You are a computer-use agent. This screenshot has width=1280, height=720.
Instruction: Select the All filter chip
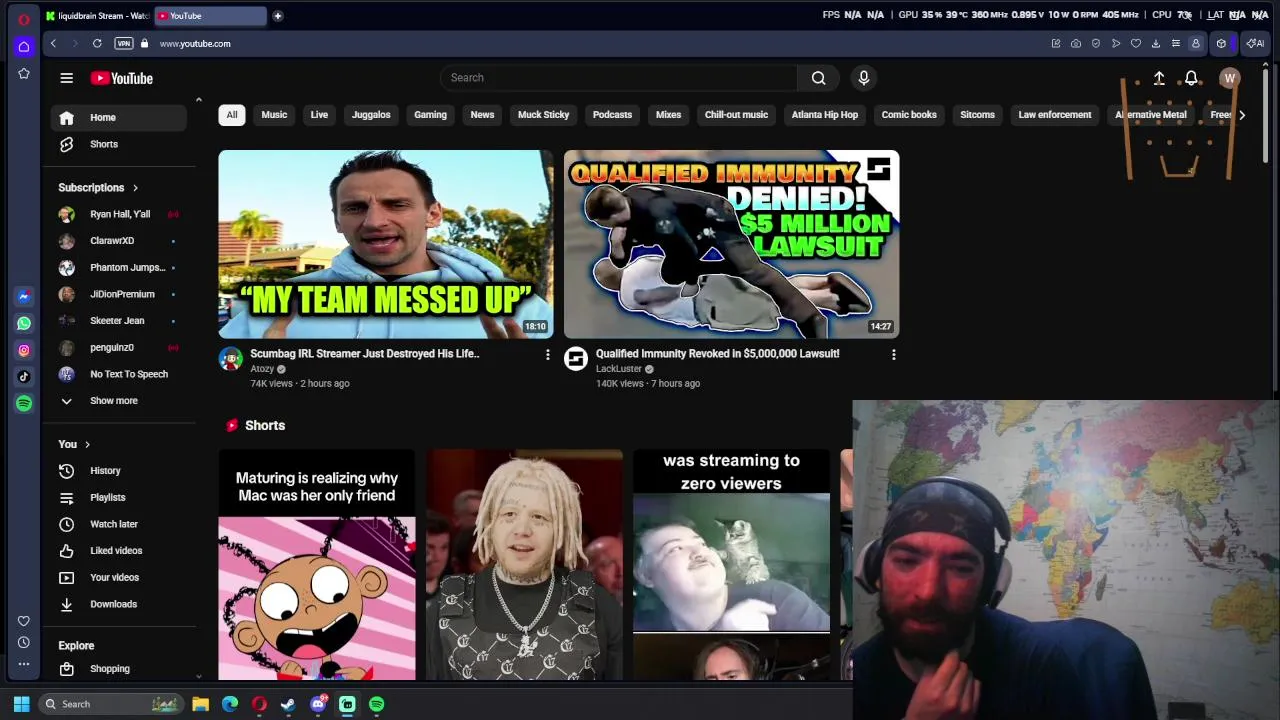(x=232, y=115)
